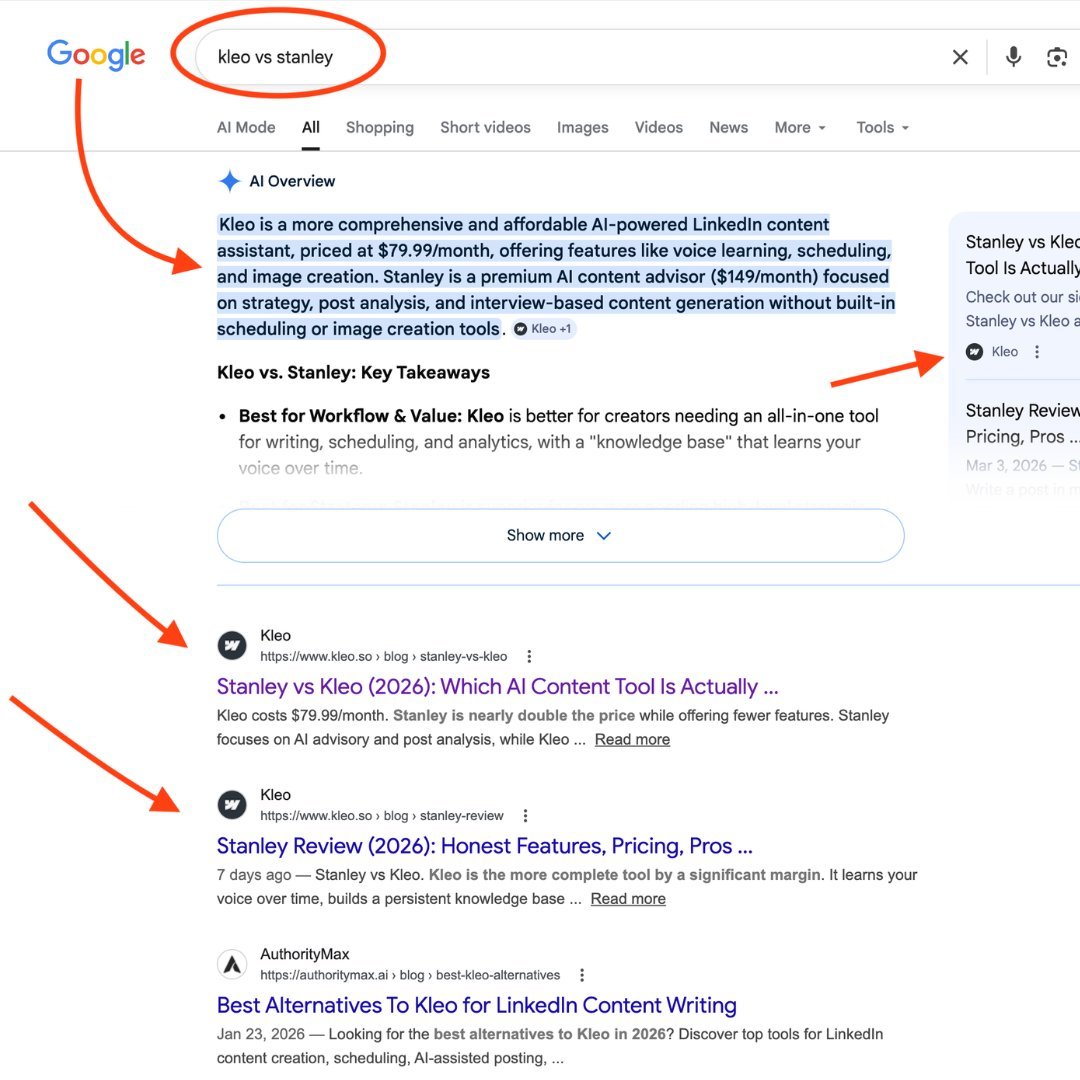Click the 'AI Overview' label text
Viewport: 1080px width, 1080px height.
tap(292, 181)
